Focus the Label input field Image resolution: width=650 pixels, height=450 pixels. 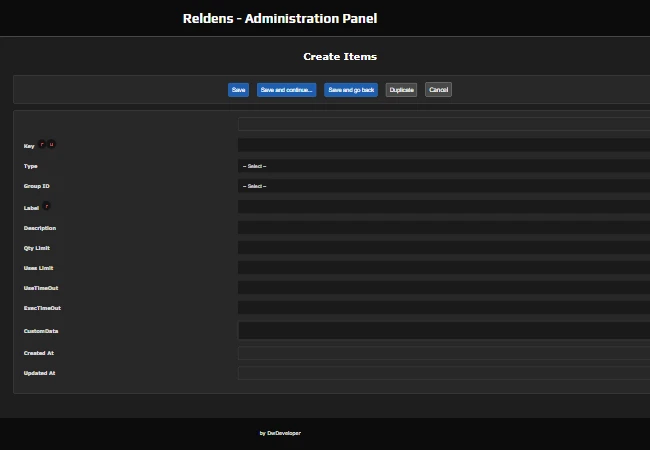click(444, 207)
